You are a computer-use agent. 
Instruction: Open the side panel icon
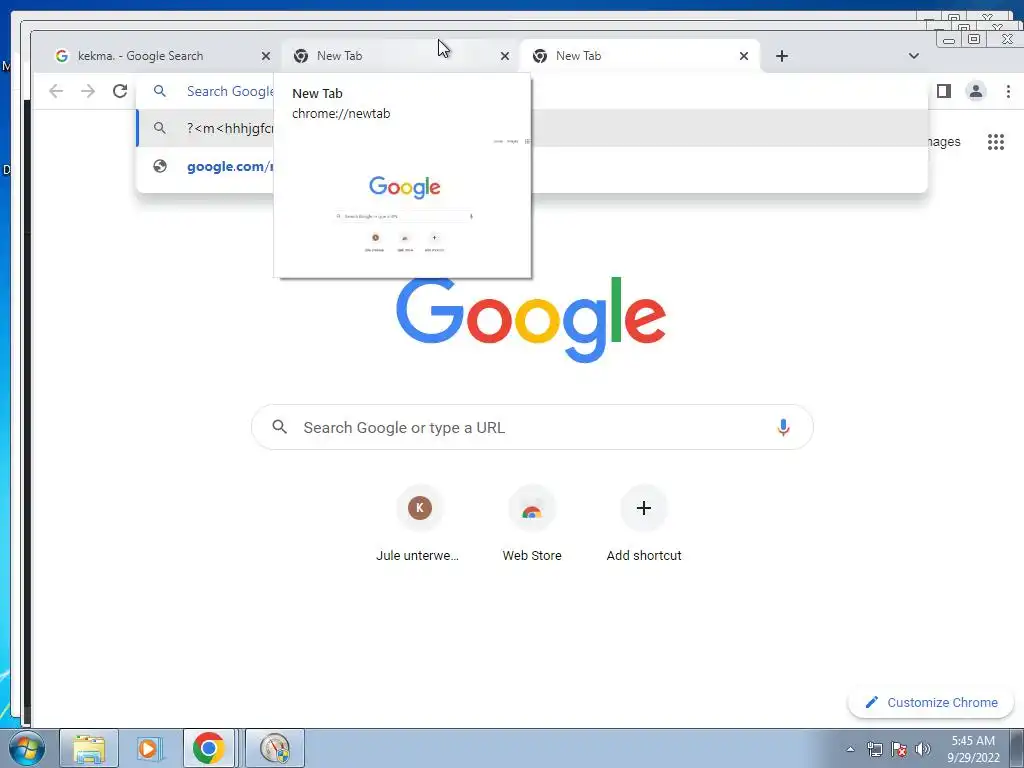pos(944,91)
